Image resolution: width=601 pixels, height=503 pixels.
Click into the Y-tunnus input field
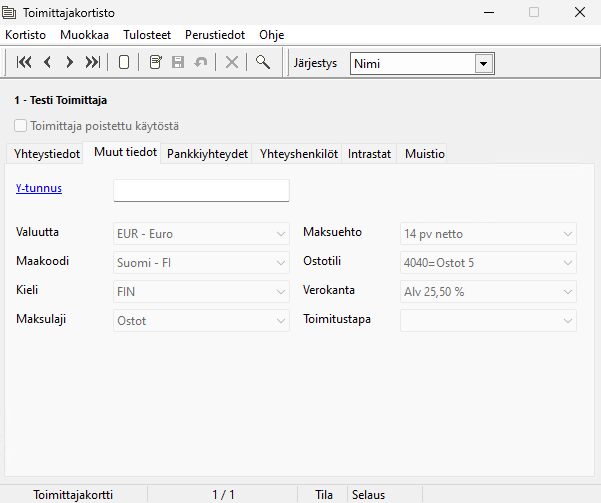tap(201, 190)
